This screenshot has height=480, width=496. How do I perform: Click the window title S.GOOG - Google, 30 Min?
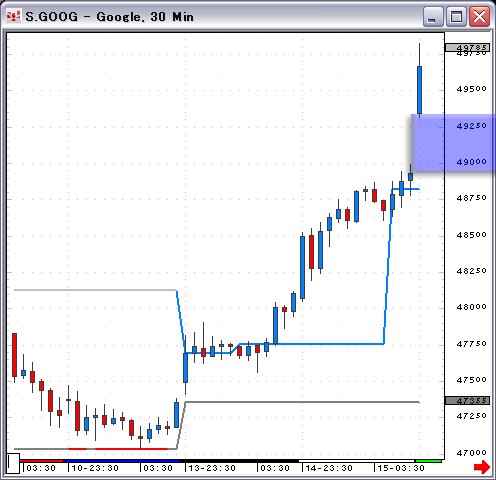click(109, 17)
